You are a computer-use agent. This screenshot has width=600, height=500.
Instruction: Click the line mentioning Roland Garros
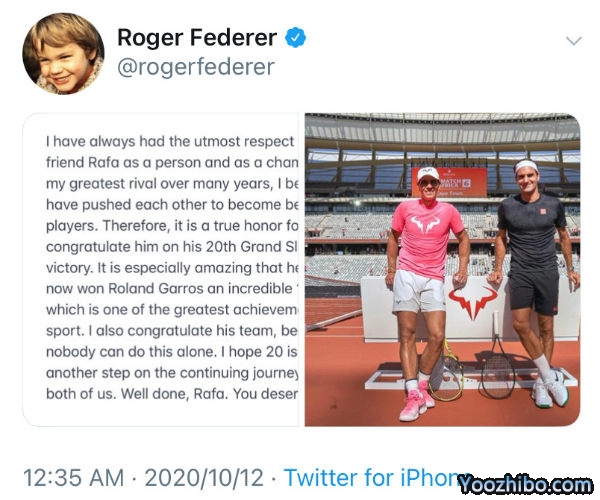point(170,290)
